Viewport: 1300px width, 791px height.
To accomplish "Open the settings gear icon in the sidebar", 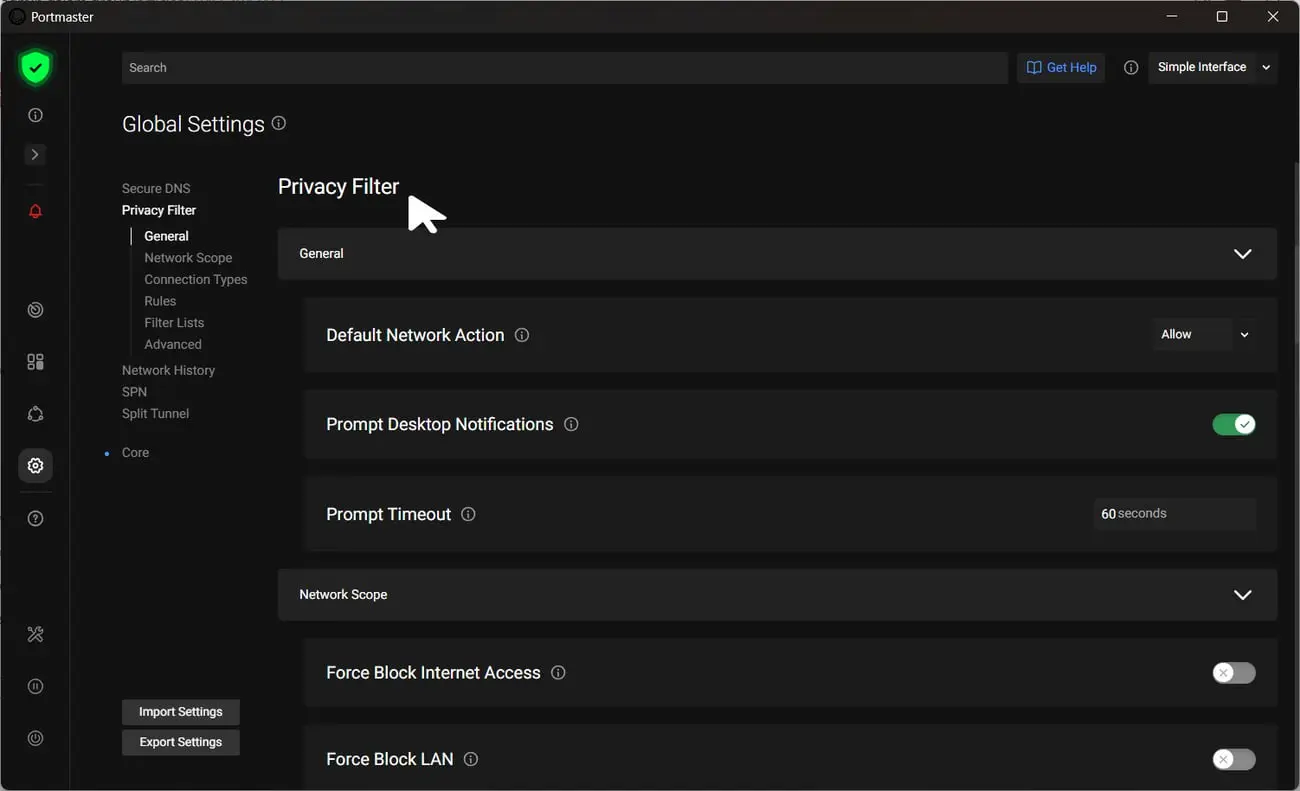I will click(35, 466).
